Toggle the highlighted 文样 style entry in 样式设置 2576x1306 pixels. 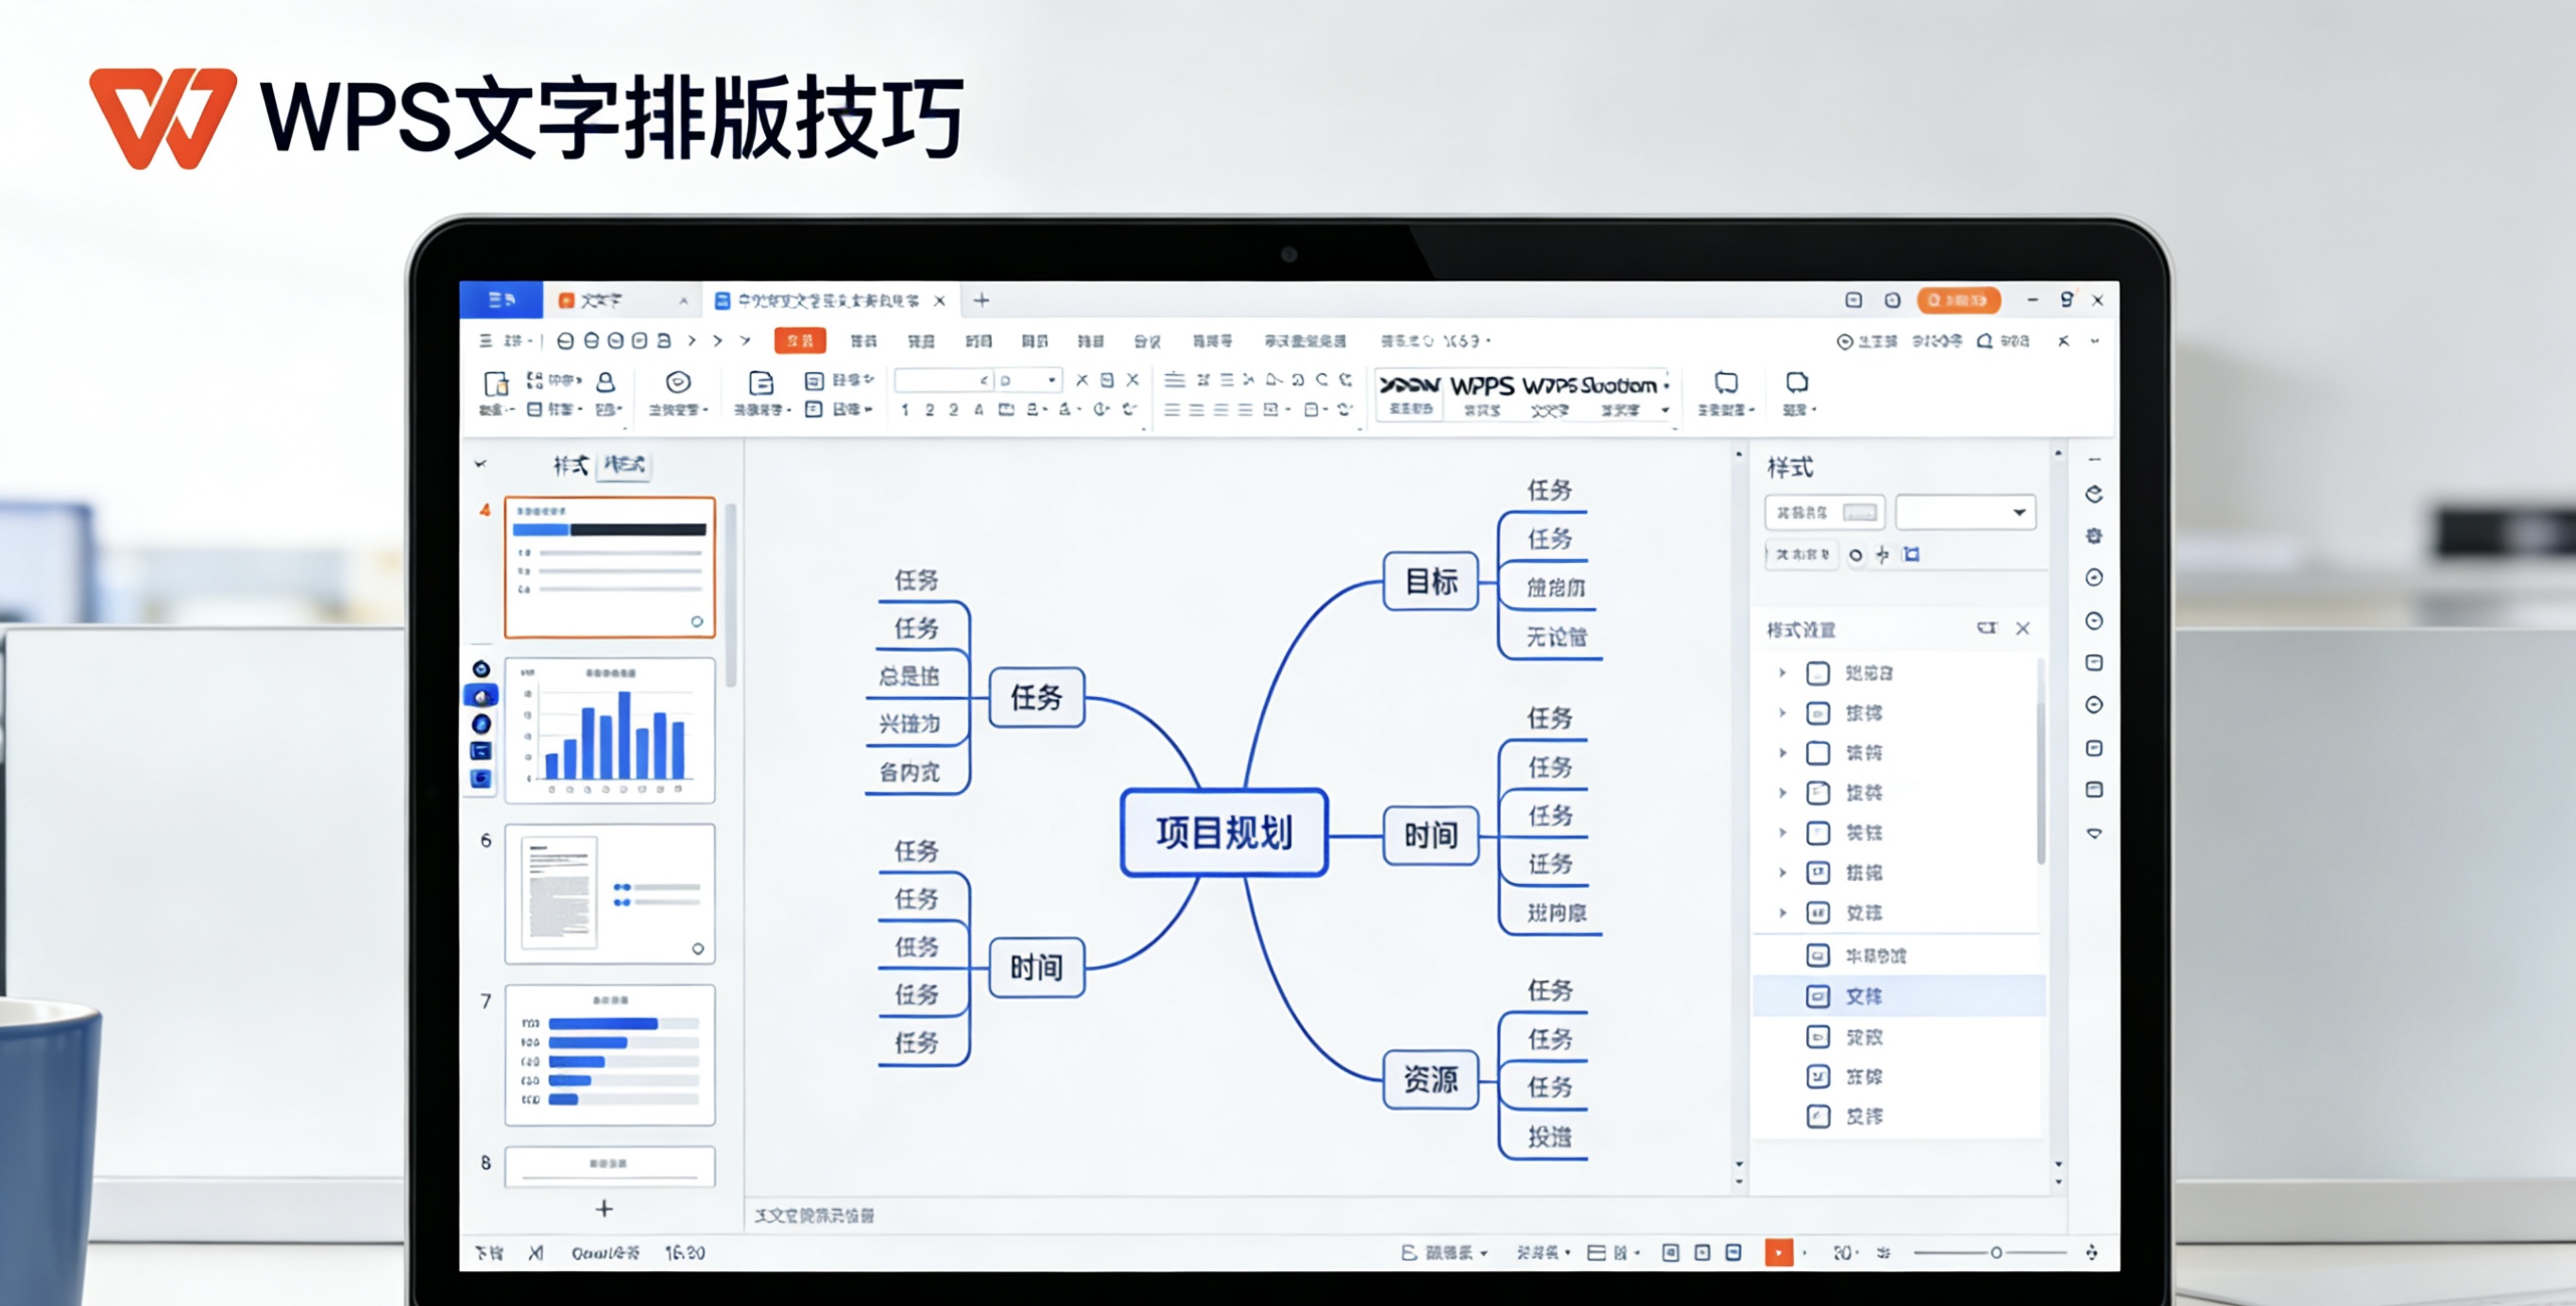coord(1900,996)
